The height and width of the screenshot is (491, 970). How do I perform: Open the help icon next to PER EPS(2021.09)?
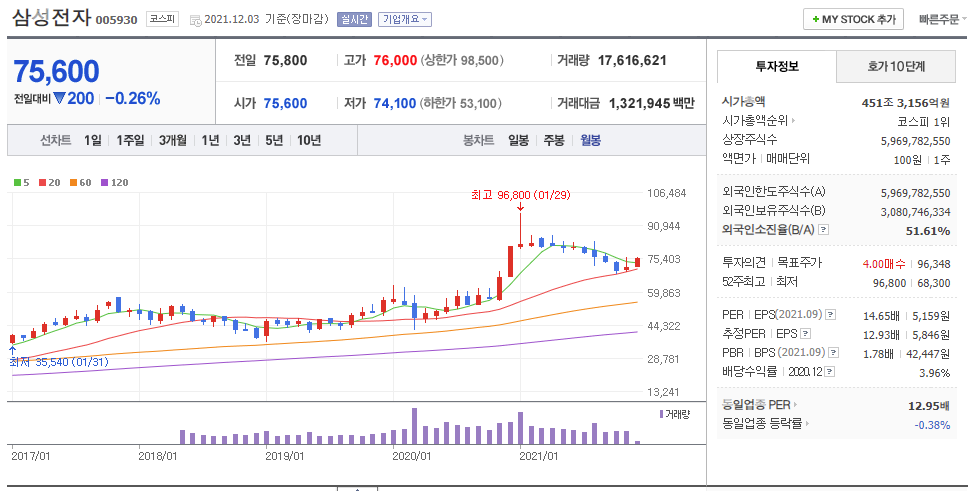(830, 315)
